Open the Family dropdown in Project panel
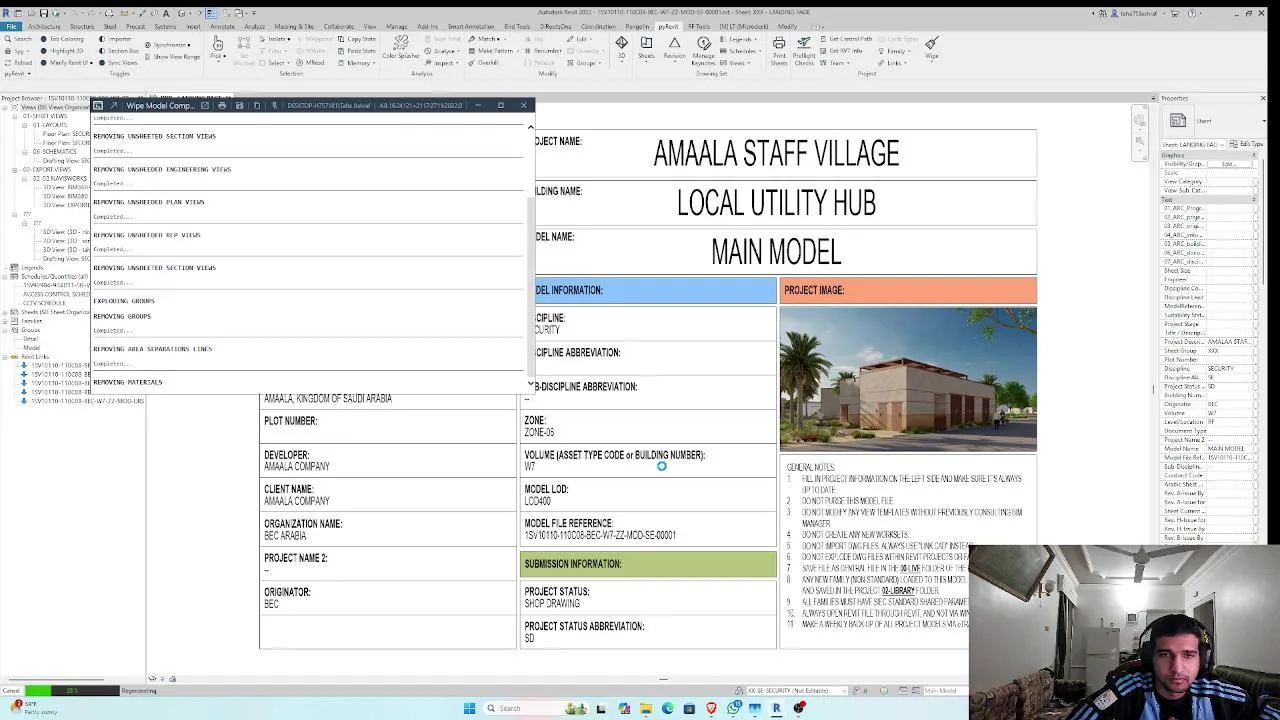Screen dimensions: 1280x720 point(894,51)
